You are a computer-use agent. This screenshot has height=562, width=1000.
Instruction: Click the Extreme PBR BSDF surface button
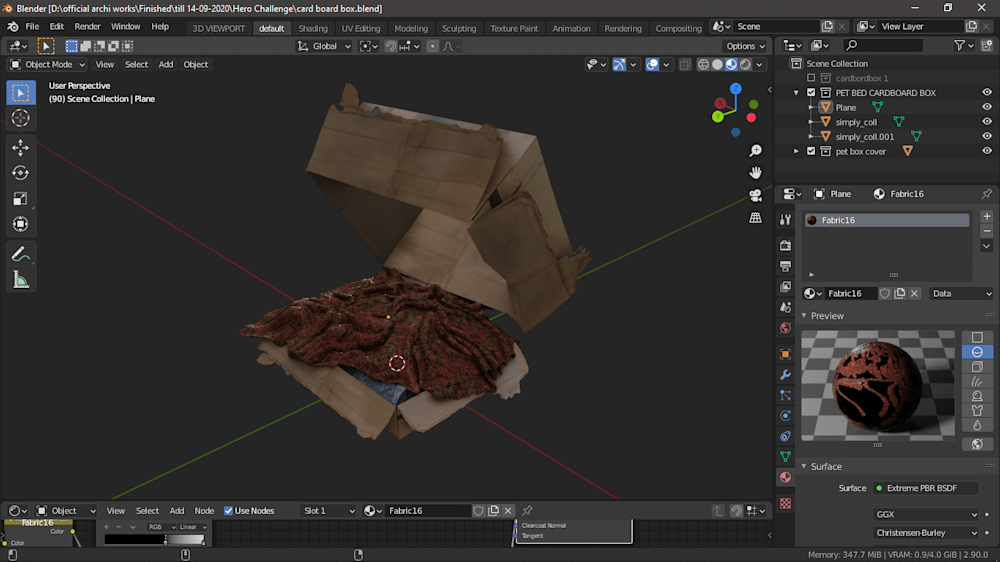tap(926, 488)
